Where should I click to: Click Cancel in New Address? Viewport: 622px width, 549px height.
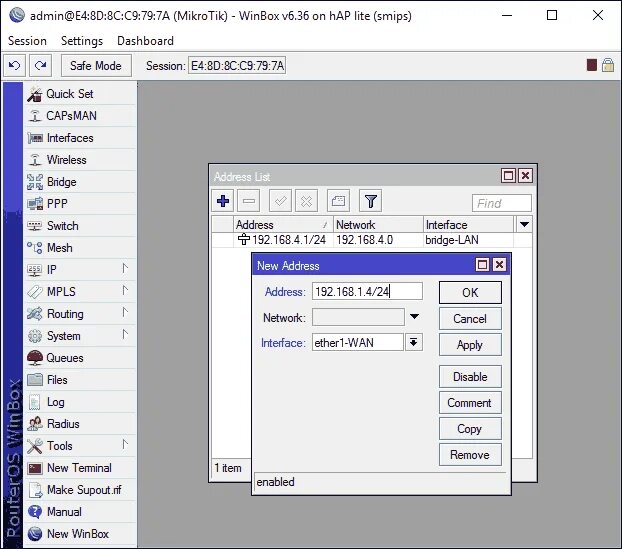[x=470, y=319]
